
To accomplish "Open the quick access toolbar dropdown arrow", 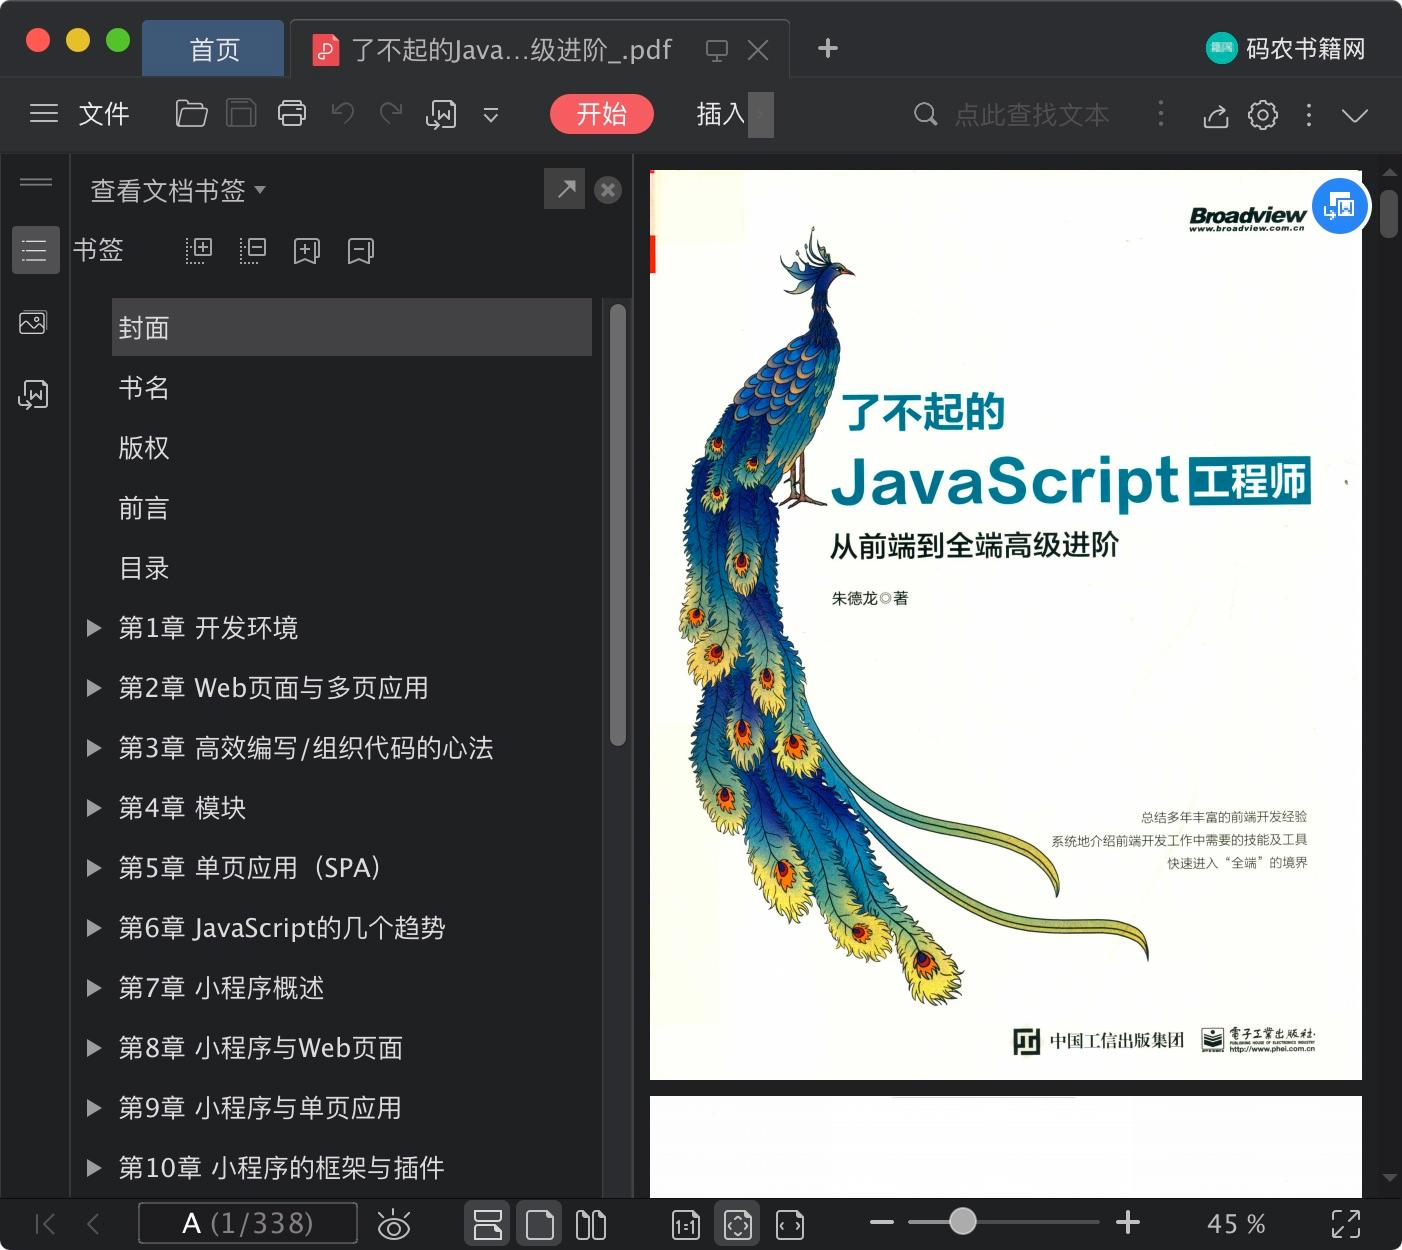I will [x=491, y=115].
